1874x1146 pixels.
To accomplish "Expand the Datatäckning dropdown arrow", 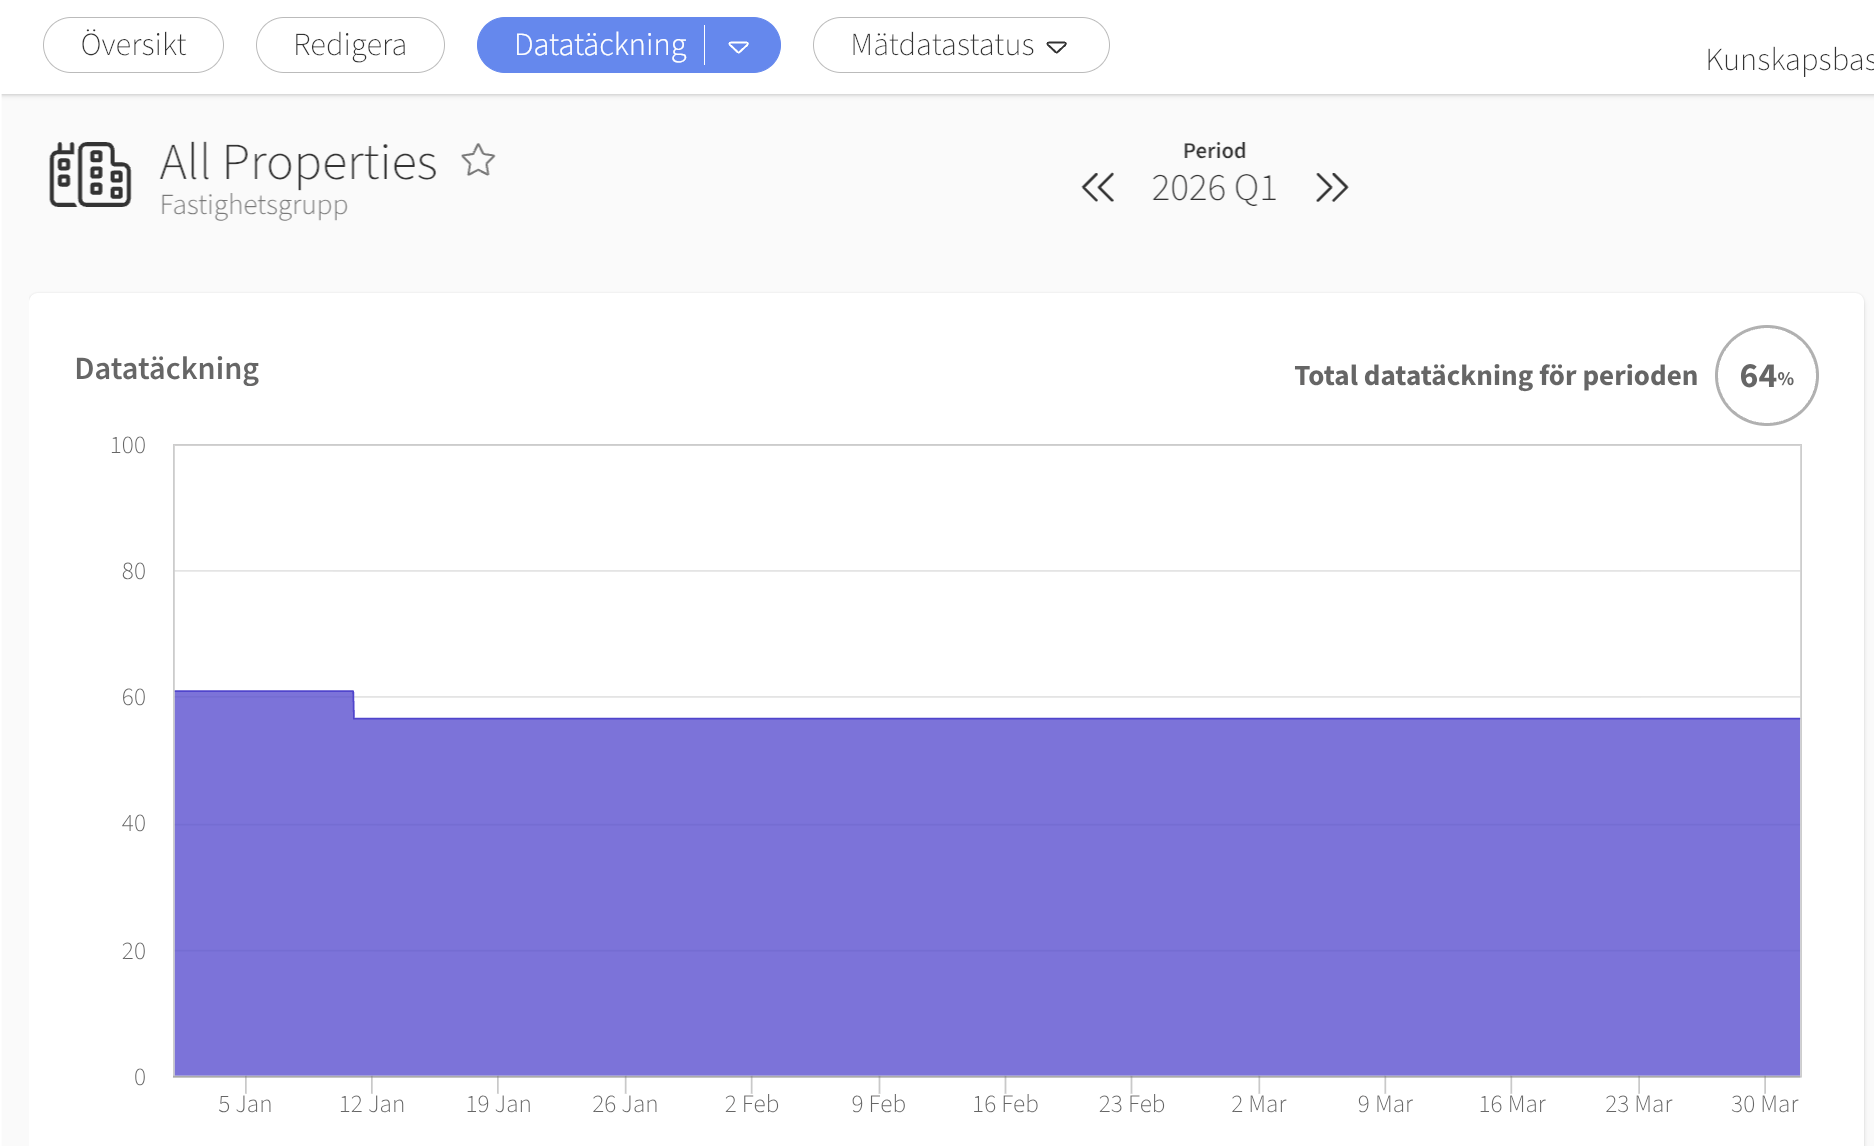I will pyautogui.click(x=739, y=46).
